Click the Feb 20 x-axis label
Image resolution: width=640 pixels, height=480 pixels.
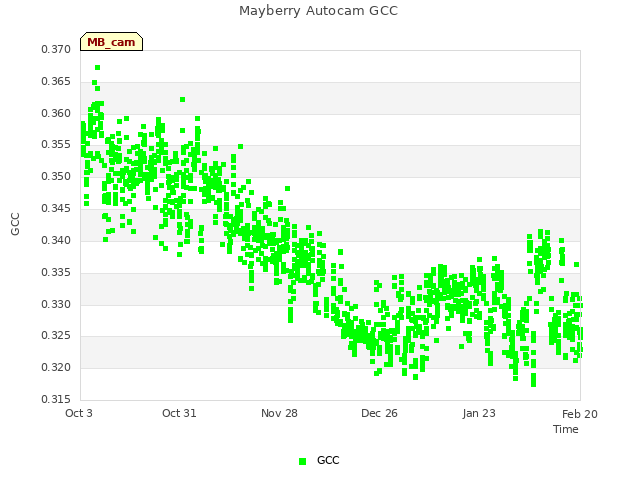click(x=580, y=414)
